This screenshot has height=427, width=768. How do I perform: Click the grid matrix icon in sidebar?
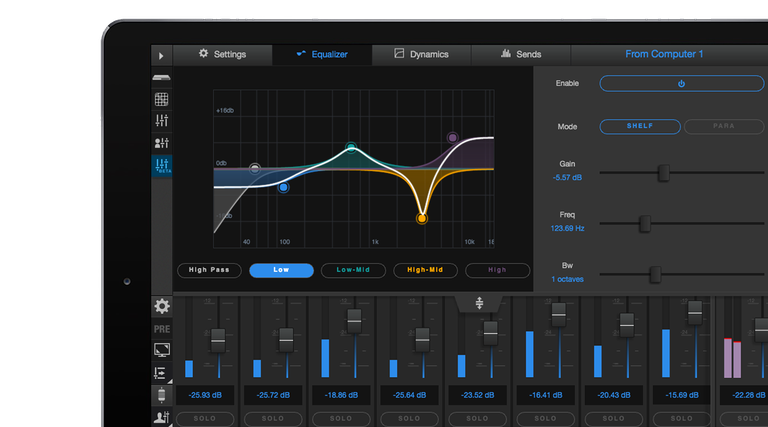point(161,99)
